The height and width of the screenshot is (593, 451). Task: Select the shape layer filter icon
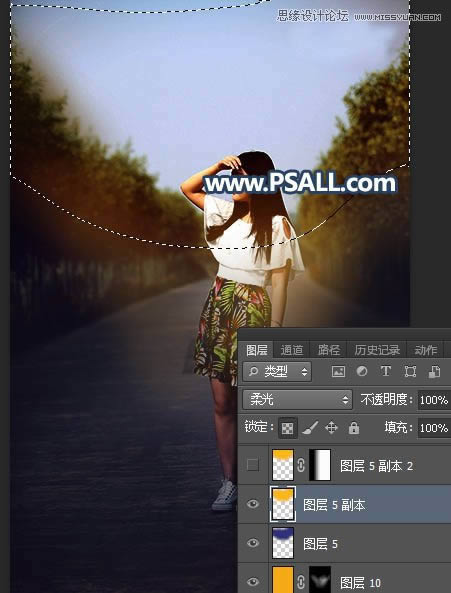click(410, 371)
